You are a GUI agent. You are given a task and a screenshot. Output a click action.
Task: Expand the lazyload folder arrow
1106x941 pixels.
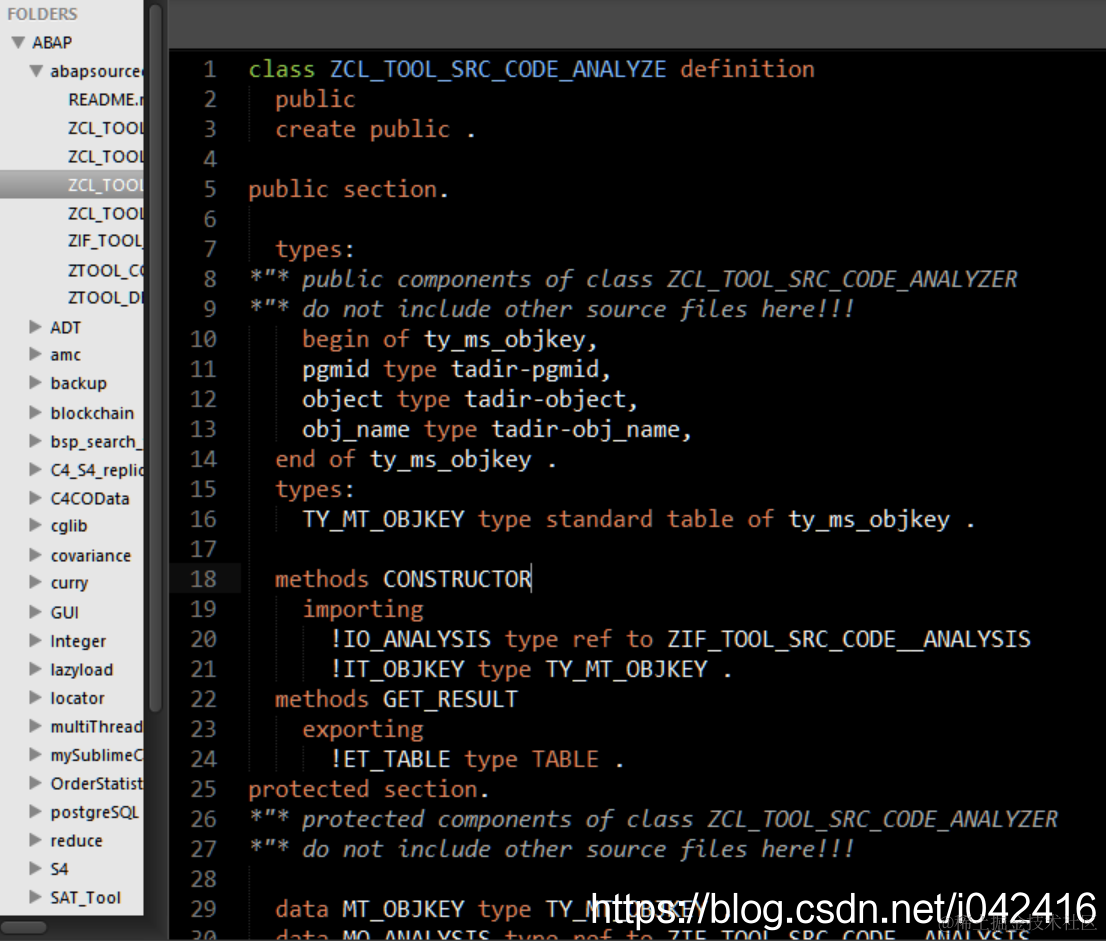[35, 669]
